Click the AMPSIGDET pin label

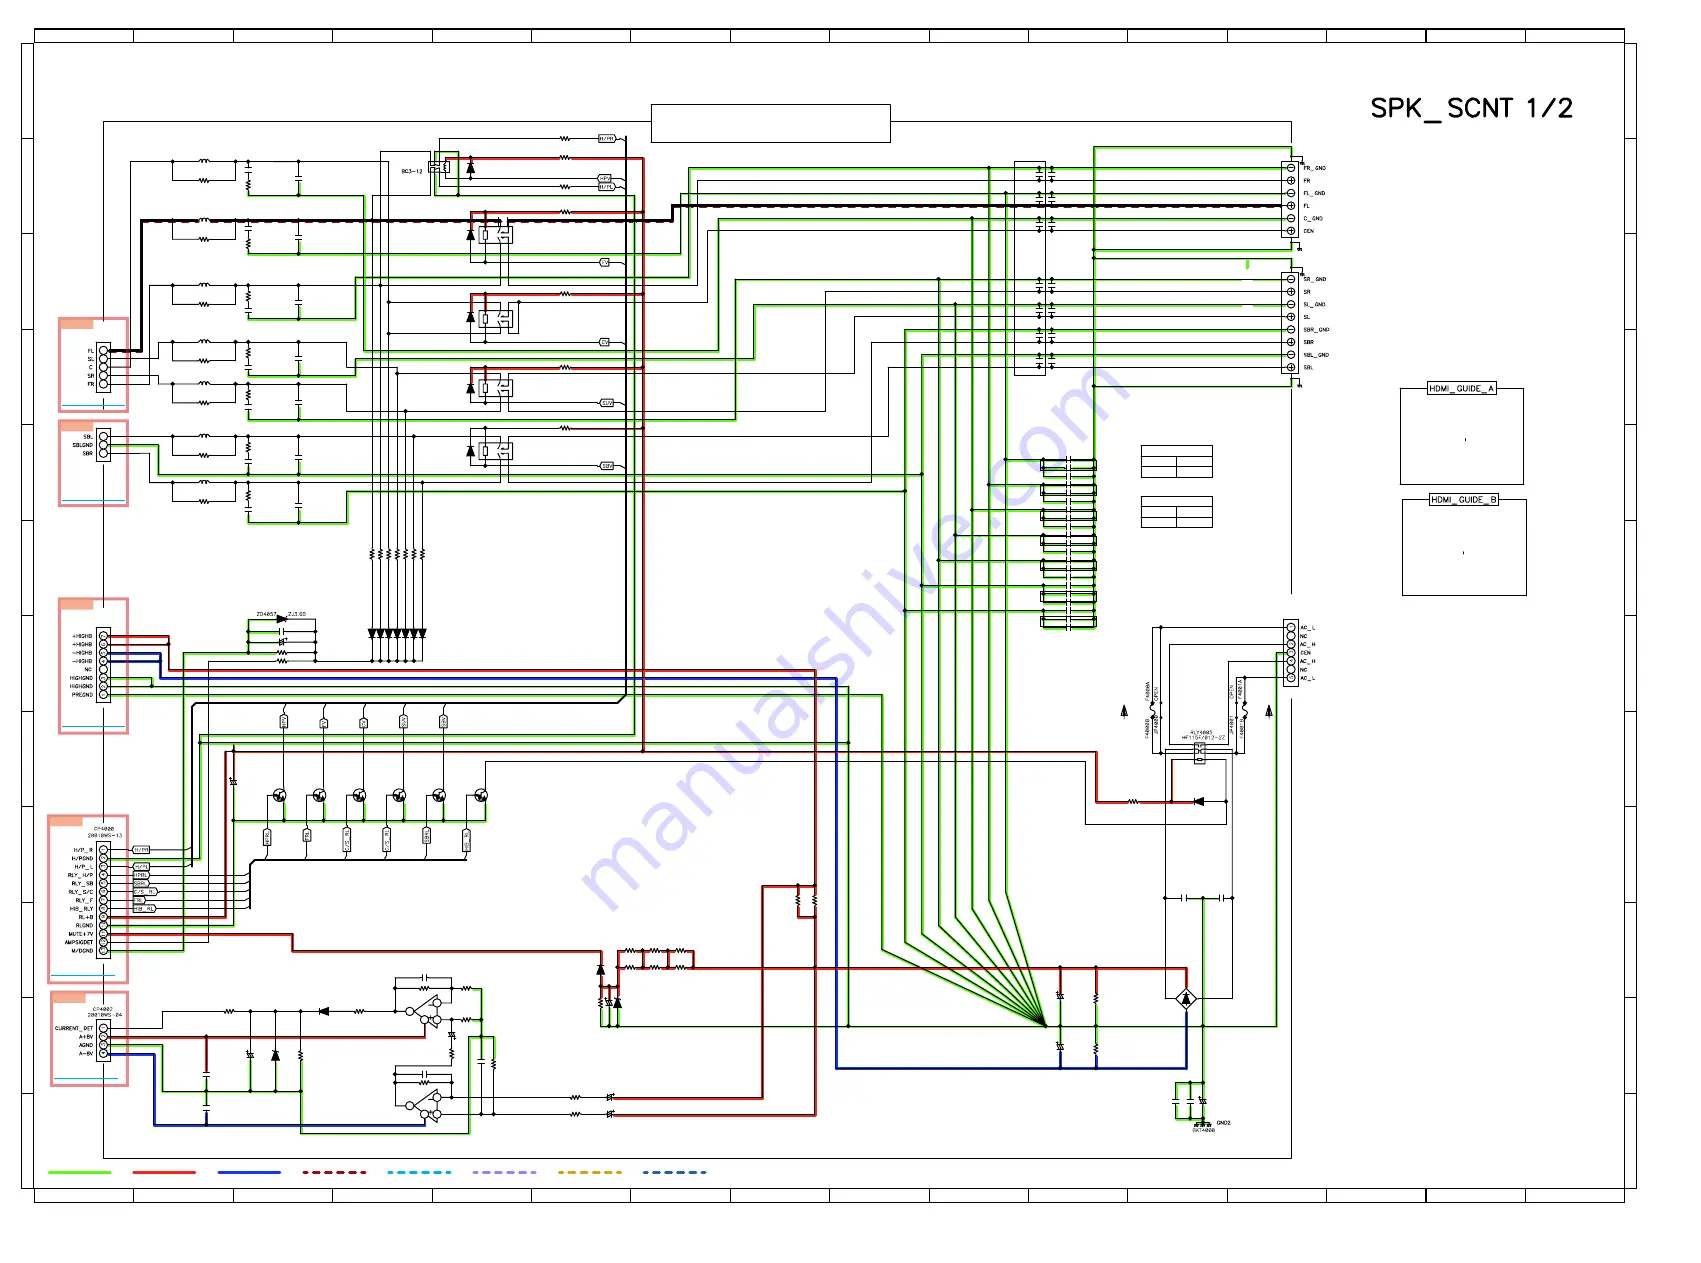pos(79,942)
